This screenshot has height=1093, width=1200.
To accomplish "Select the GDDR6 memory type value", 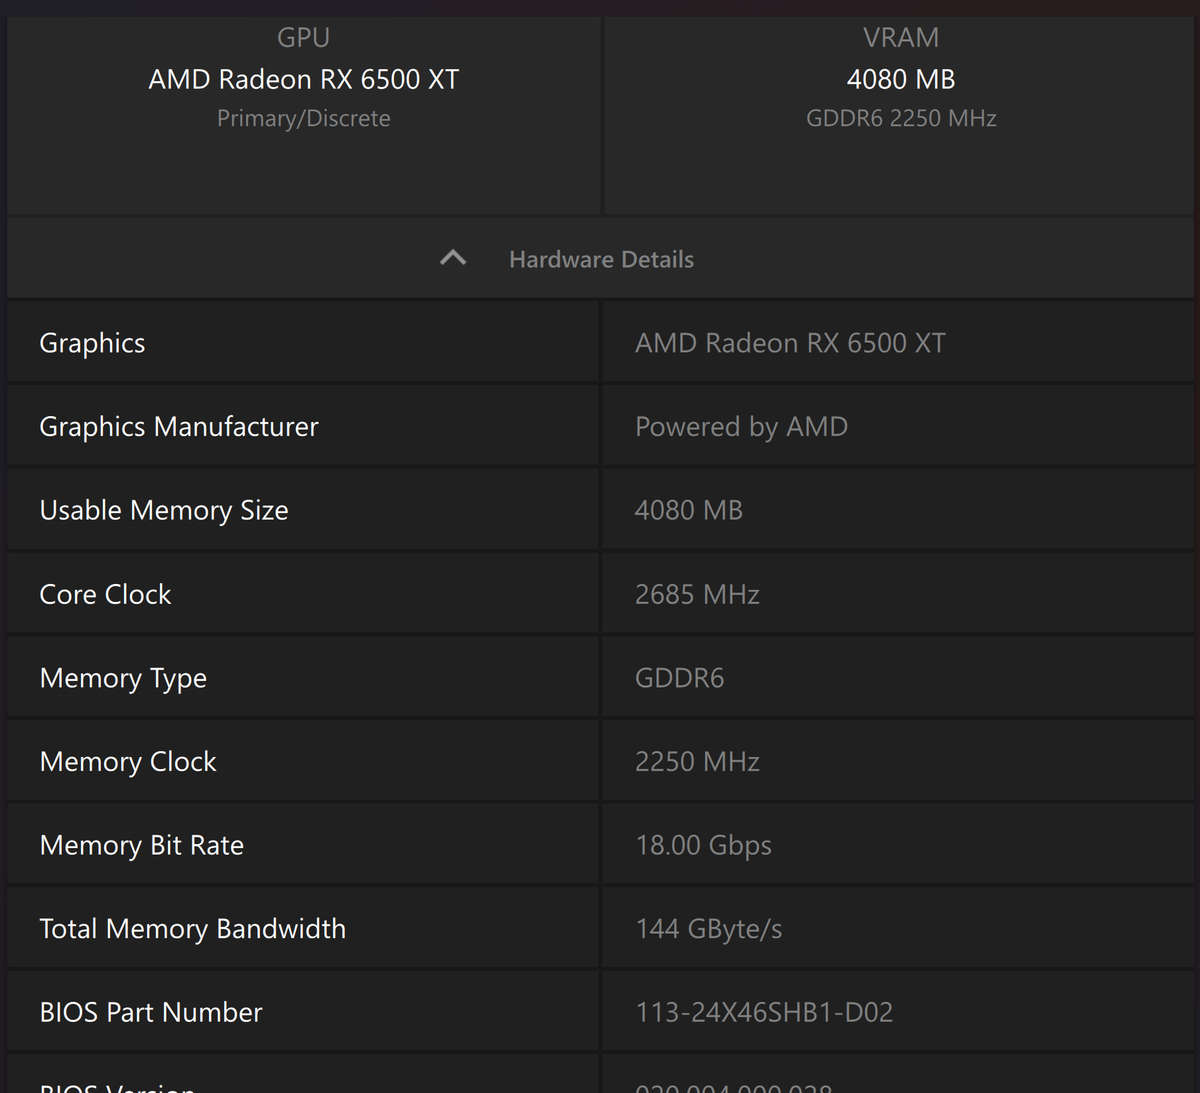I will tap(679, 678).
